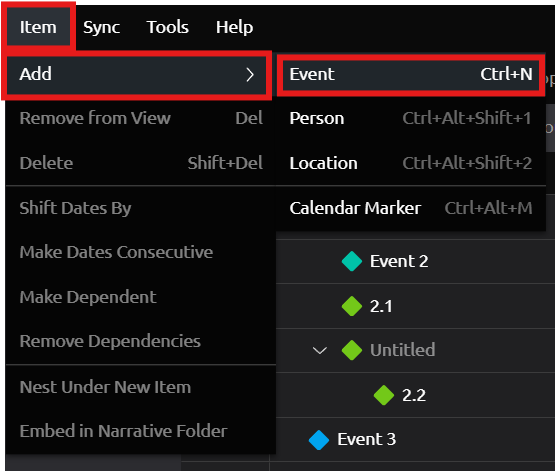The height and width of the screenshot is (471, 555).
Task: Select the Add submenu entry
Action: coord(137,74)
